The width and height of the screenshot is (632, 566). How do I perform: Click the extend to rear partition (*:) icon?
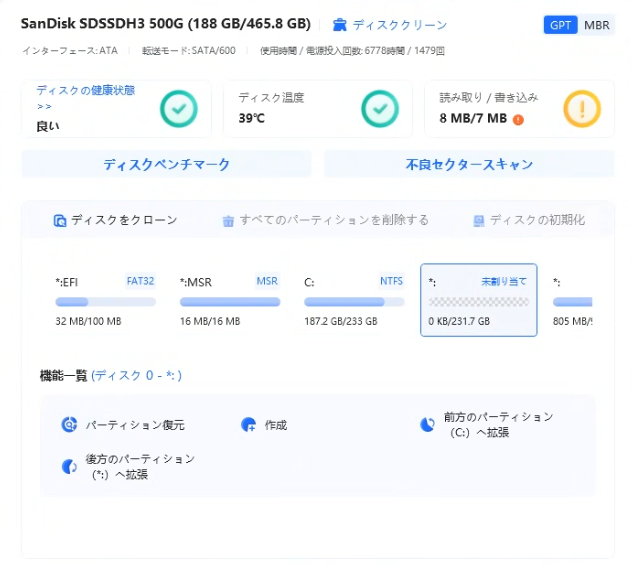point(69,466)
